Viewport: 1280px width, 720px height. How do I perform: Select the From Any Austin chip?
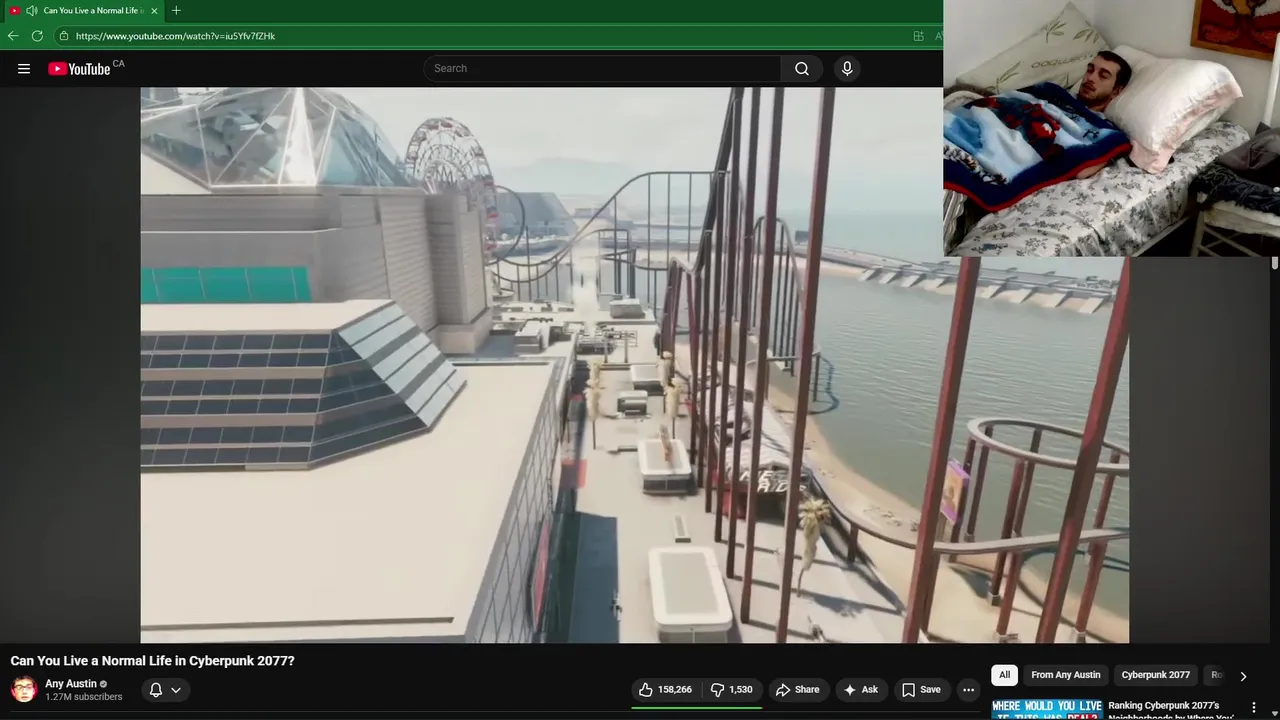(x=1066, y=675)
